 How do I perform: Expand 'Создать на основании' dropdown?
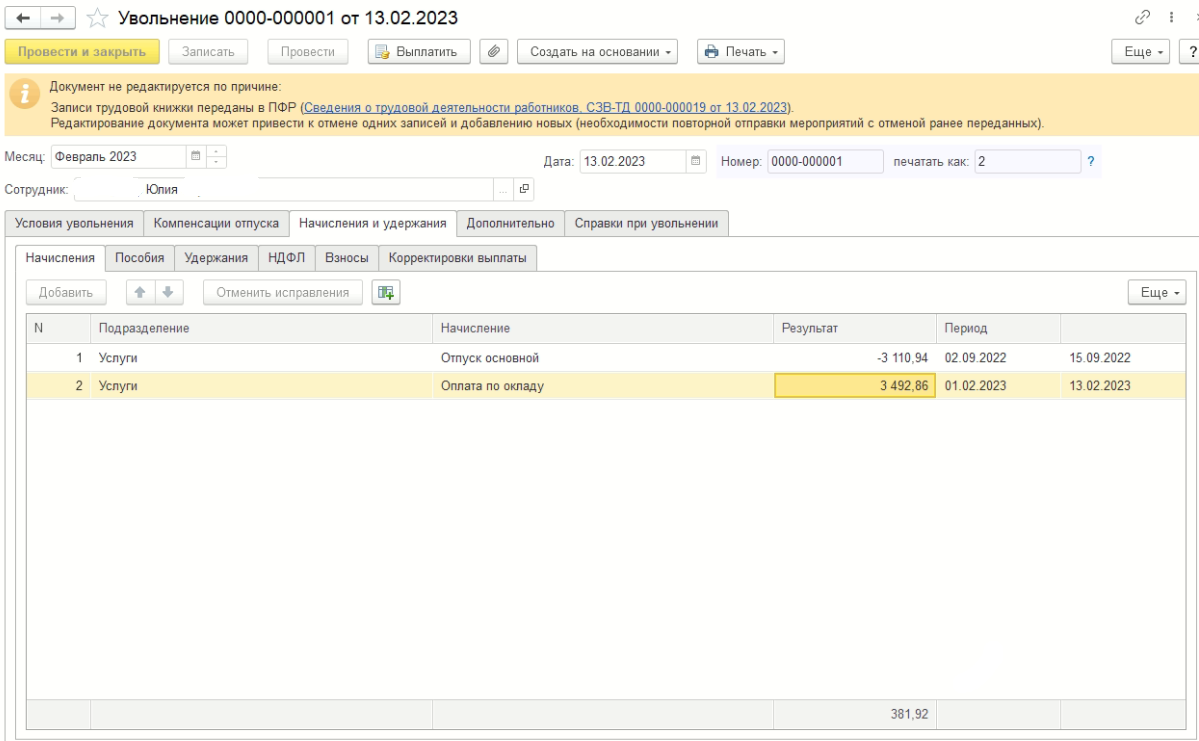coord(597,51)
